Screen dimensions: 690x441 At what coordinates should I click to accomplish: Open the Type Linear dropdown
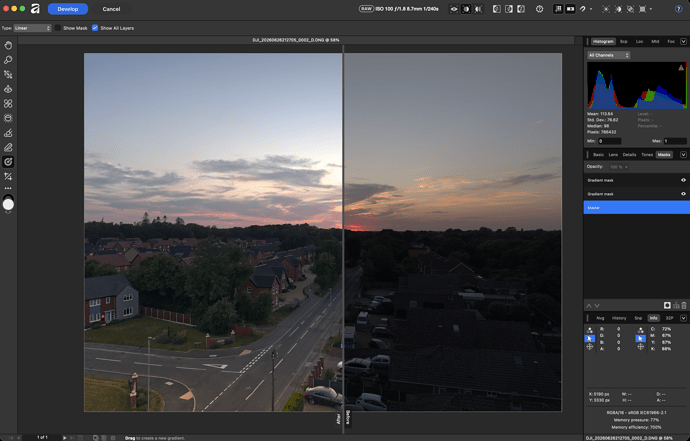(33, 28)
